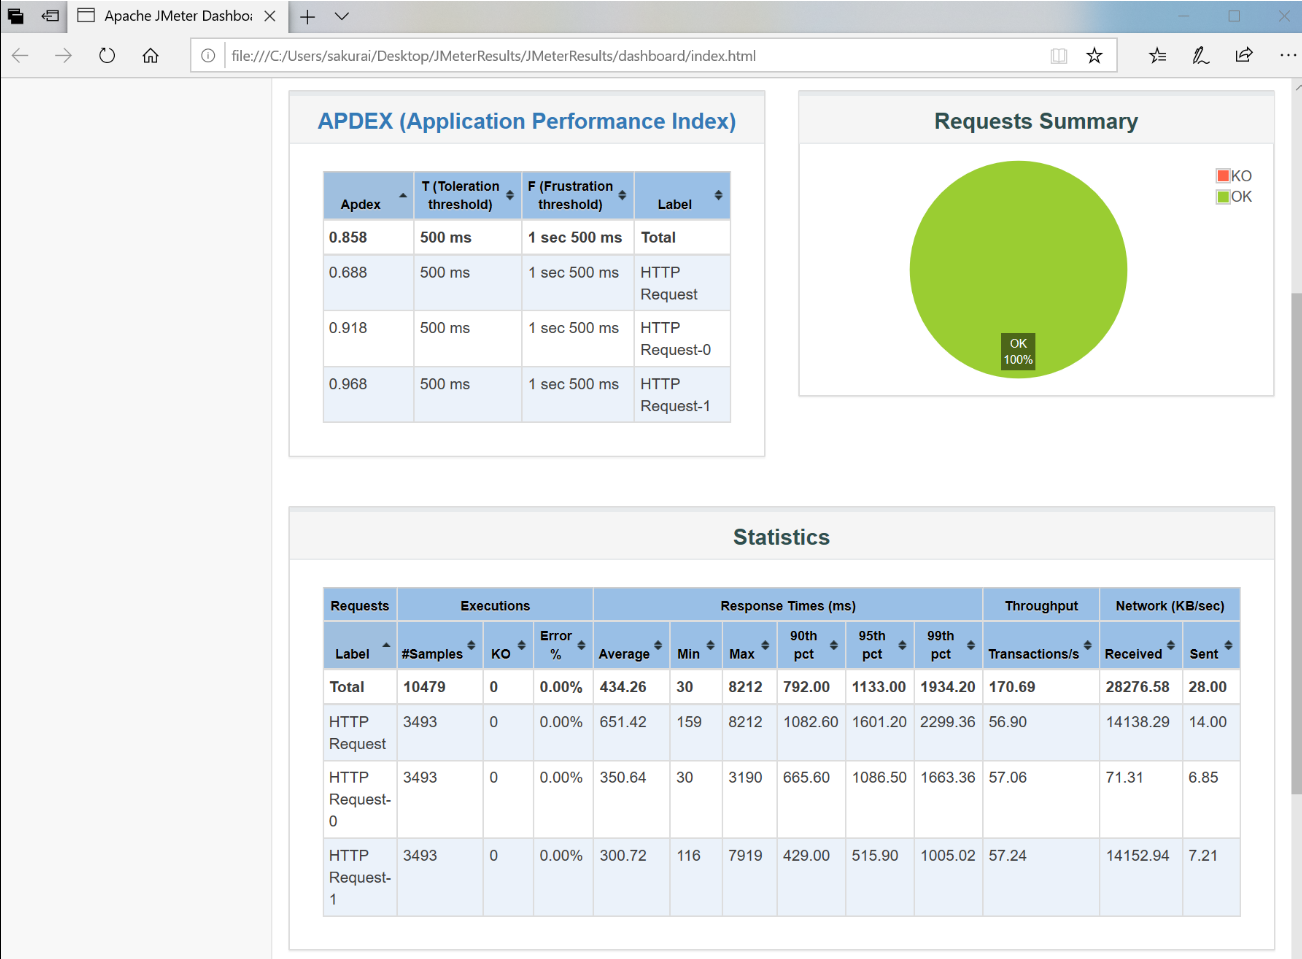The image size is (1302, 959).
Task: Open a new tab with plus
Action: [308, 16]
